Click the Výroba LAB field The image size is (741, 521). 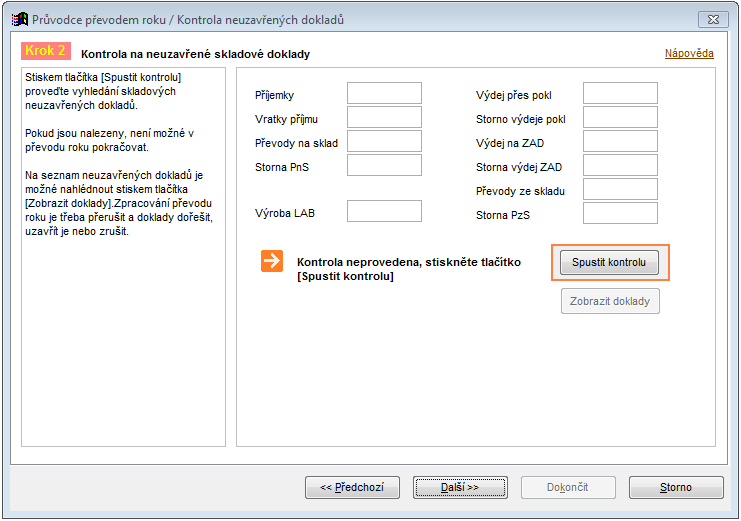(x=384, y=211)
